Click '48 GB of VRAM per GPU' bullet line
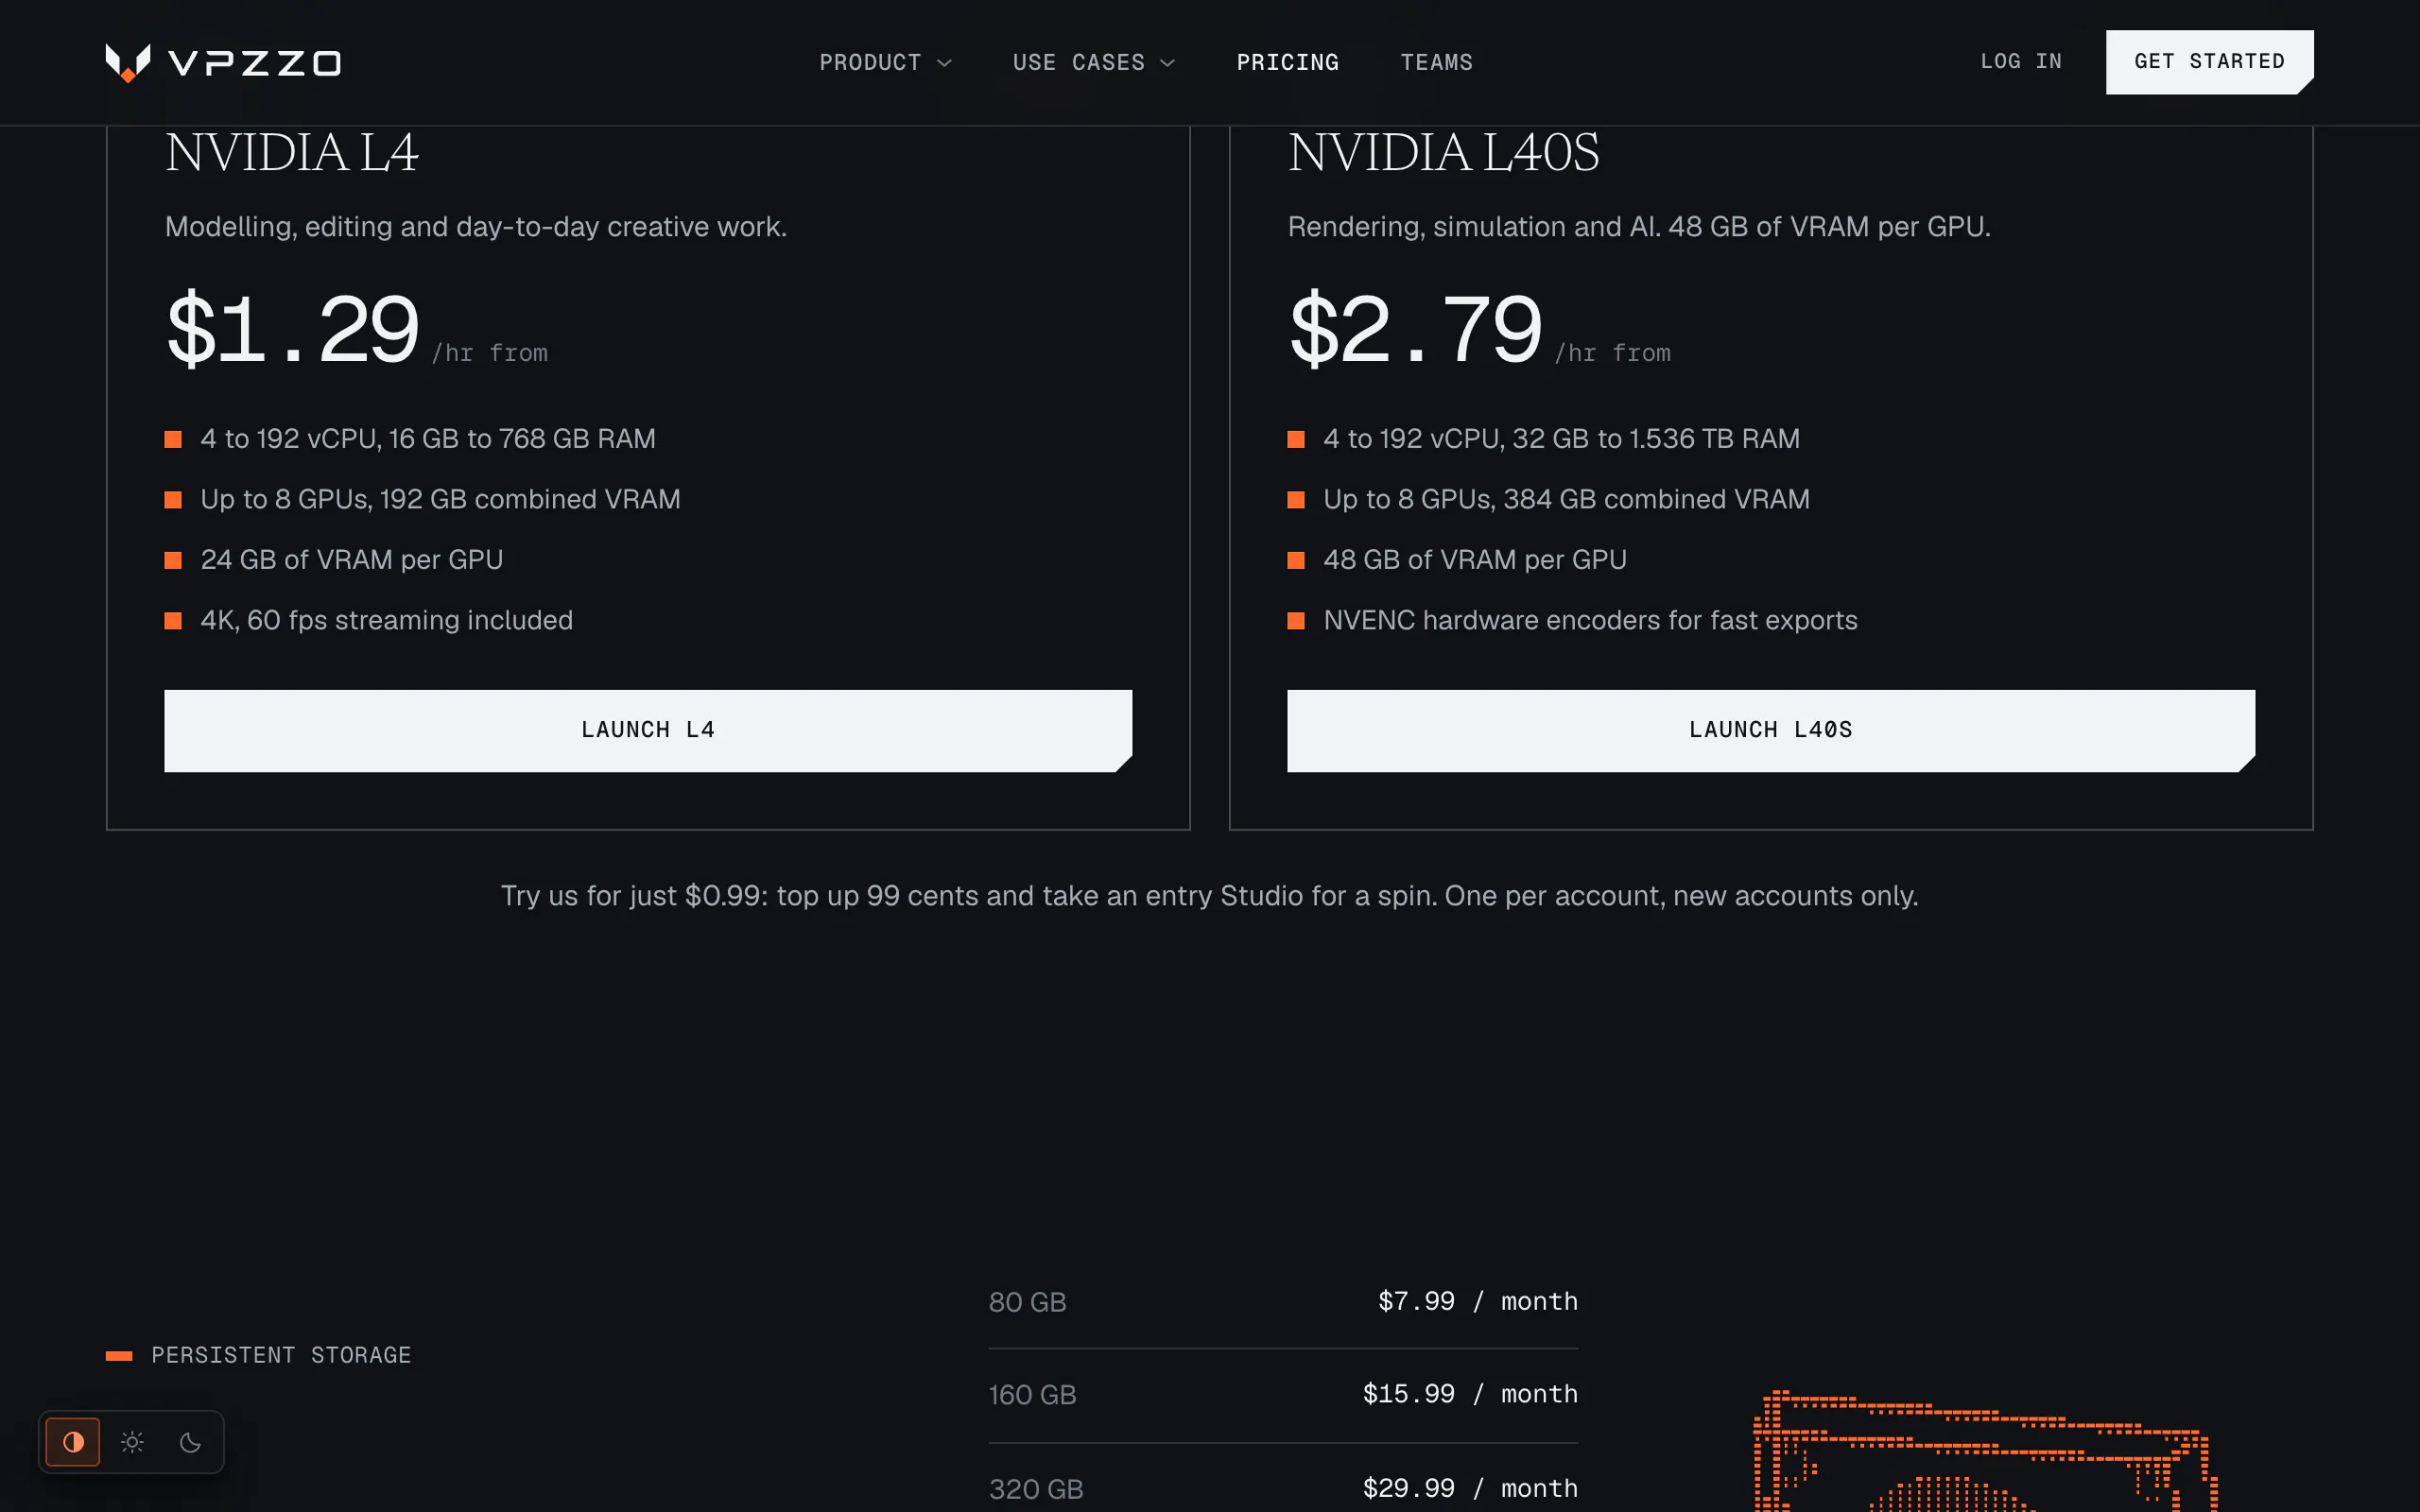The width and height of the screenshot is (2420, 1512). [1475, 560]
